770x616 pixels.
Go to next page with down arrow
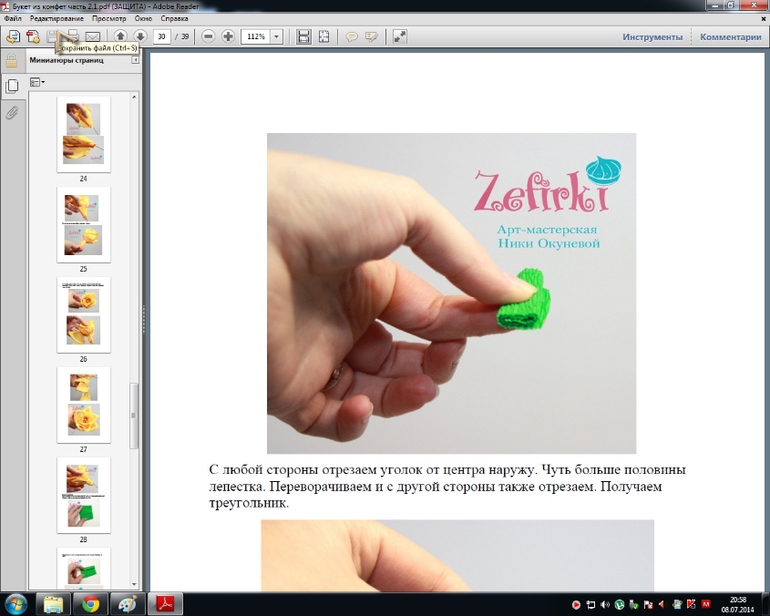pyautogui.click(x=140, y=37)
